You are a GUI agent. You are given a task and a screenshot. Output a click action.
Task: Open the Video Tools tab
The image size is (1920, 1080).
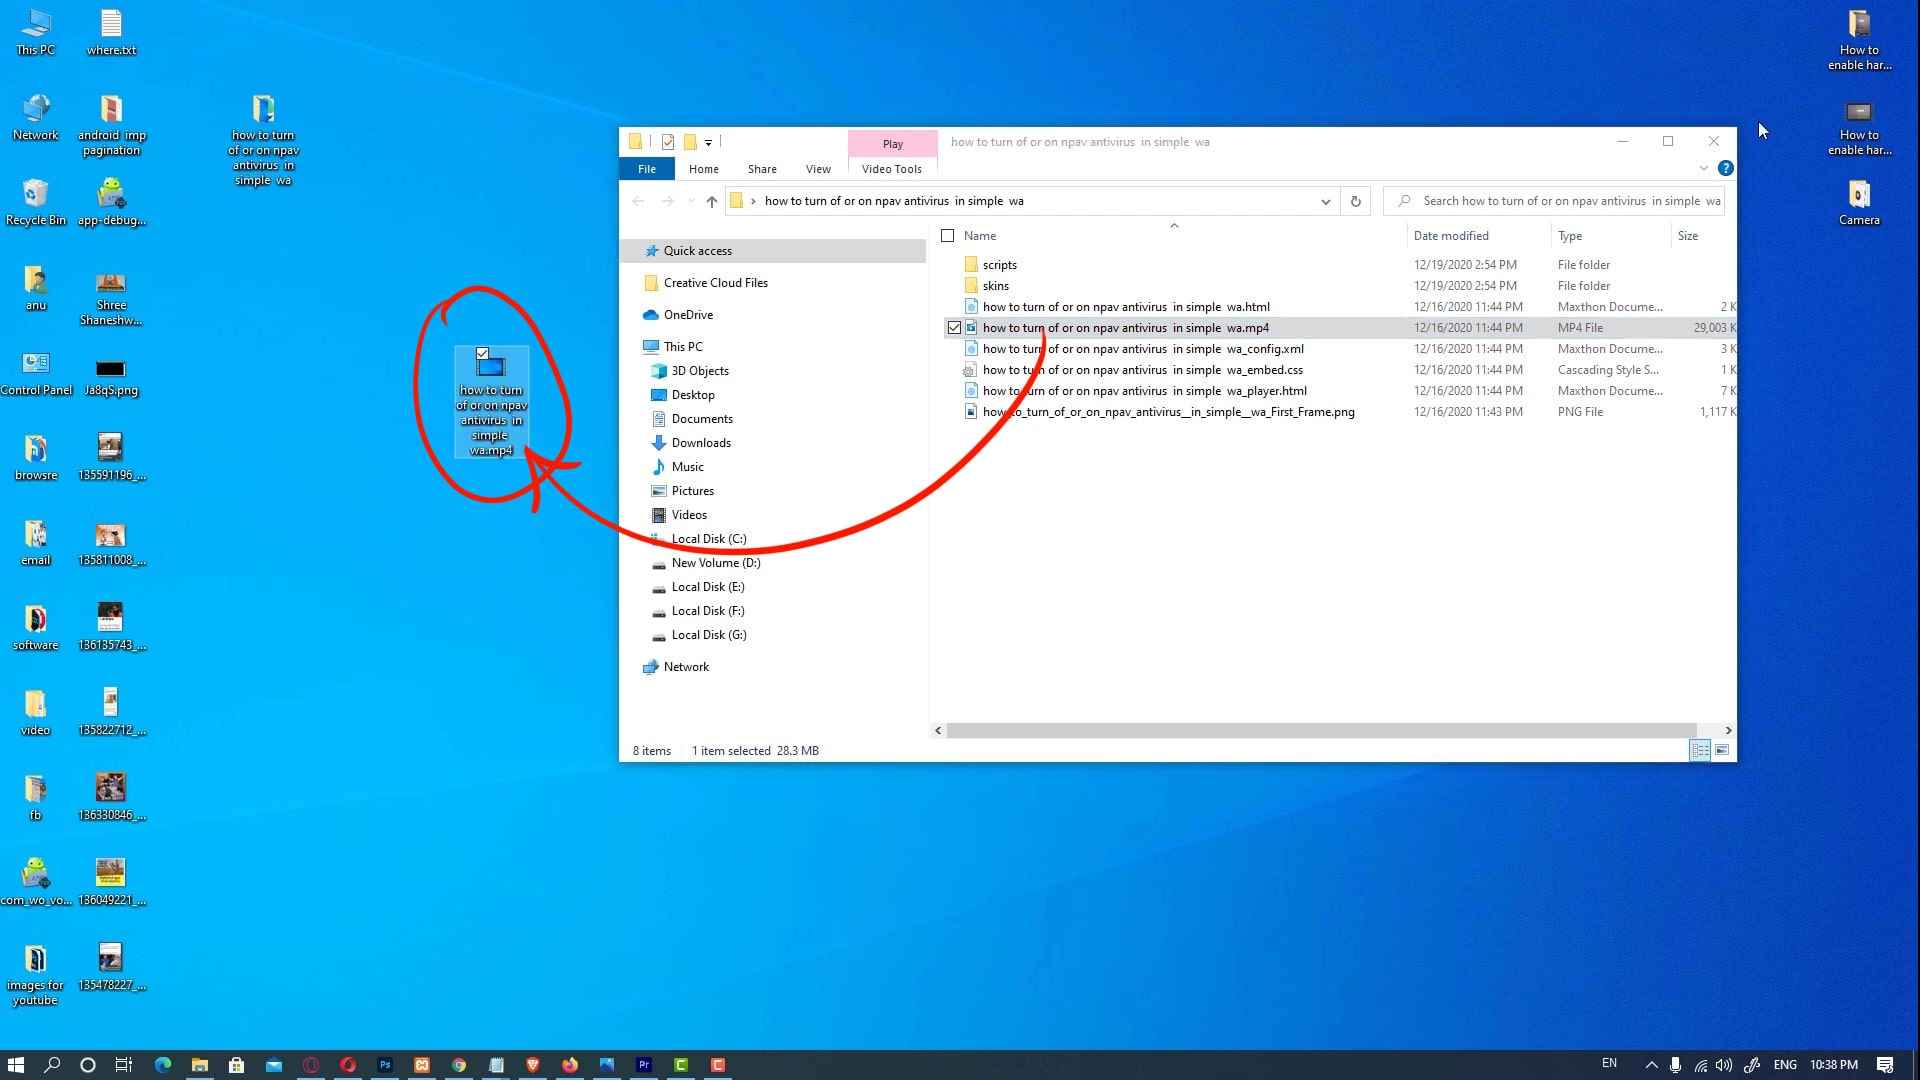[892, 169]
